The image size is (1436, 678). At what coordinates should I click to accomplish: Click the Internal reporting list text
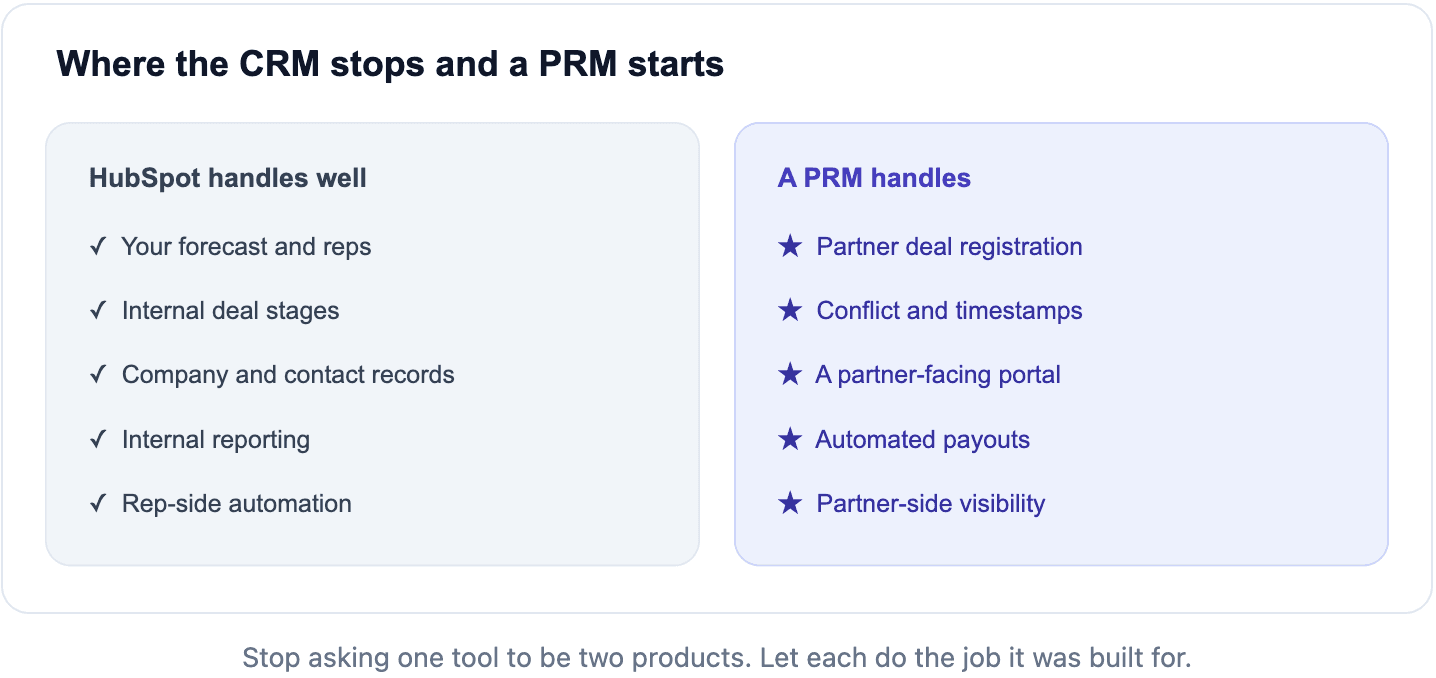tap(216, 440)
